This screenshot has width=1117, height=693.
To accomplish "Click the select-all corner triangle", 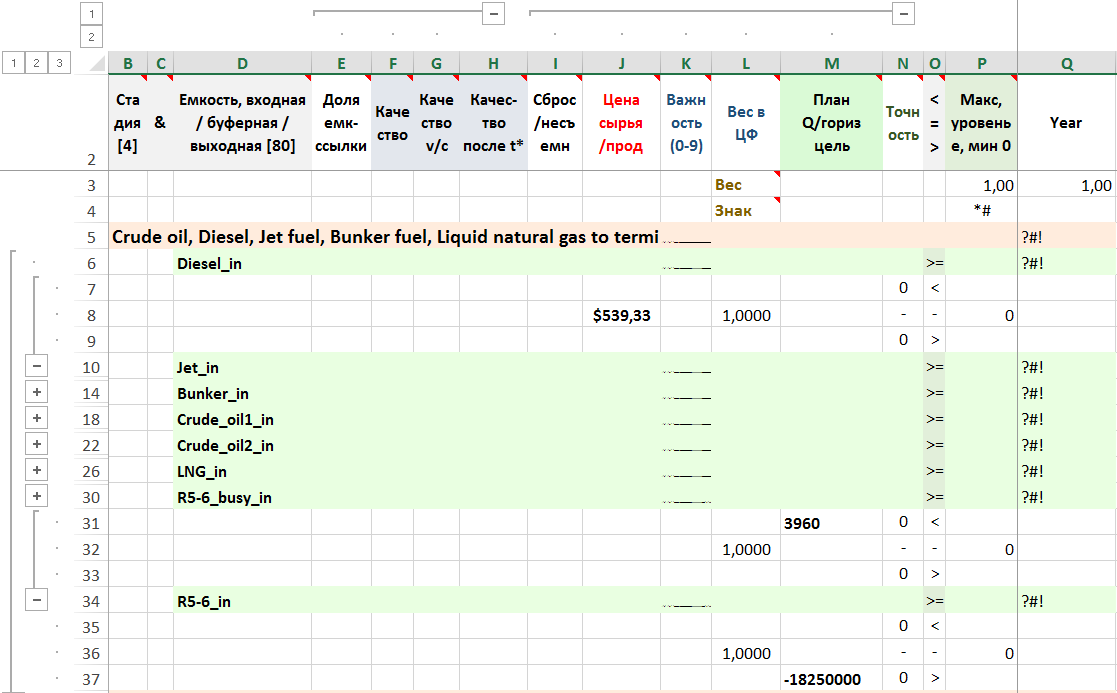I will click(95, 64).
